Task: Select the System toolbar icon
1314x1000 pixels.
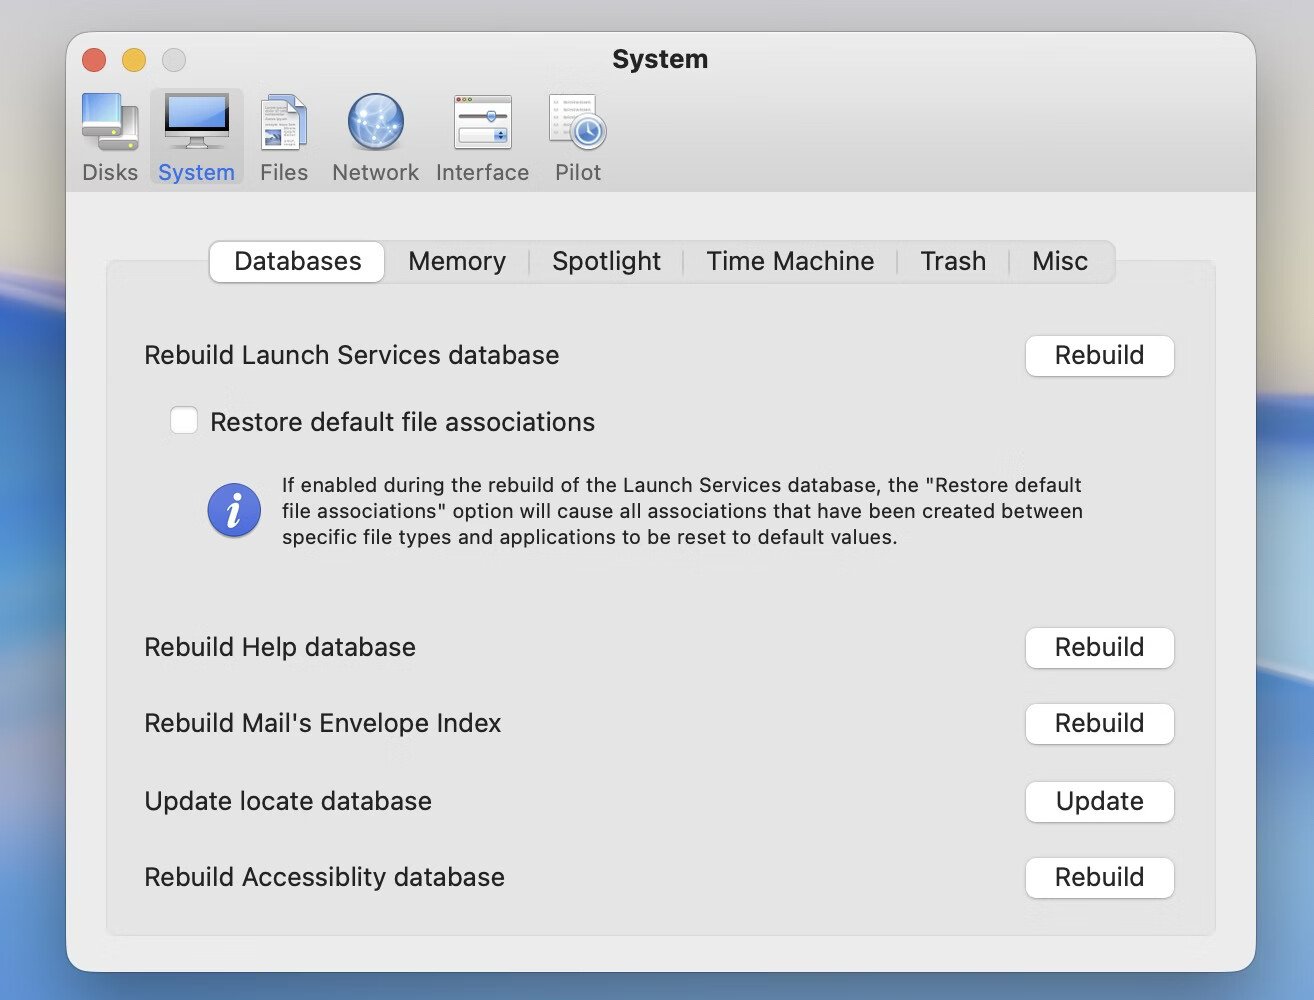Action: coord(196,135)
